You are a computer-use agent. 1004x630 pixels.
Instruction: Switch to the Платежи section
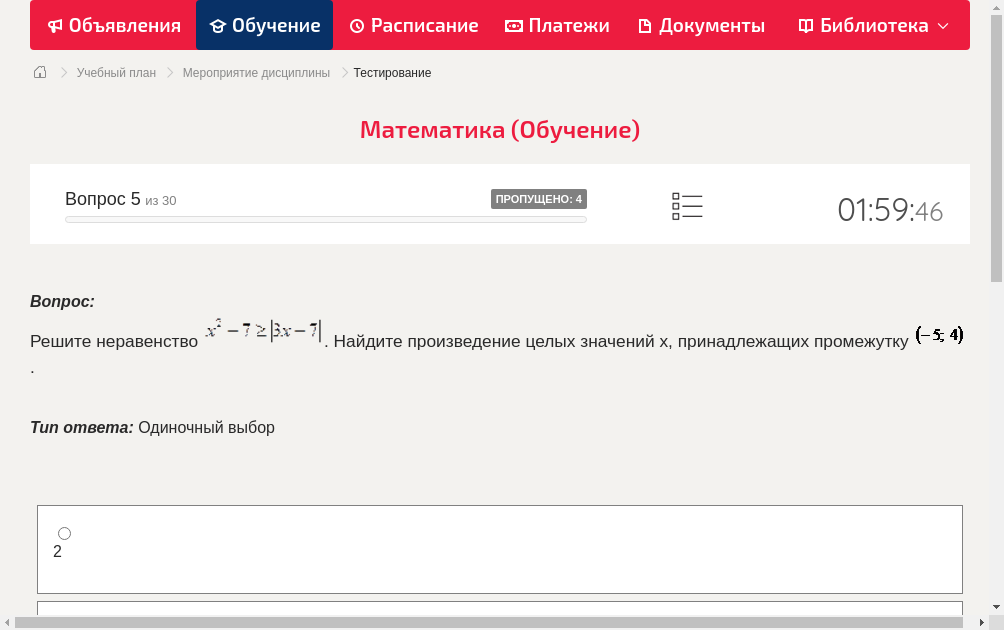coord(567,25)
